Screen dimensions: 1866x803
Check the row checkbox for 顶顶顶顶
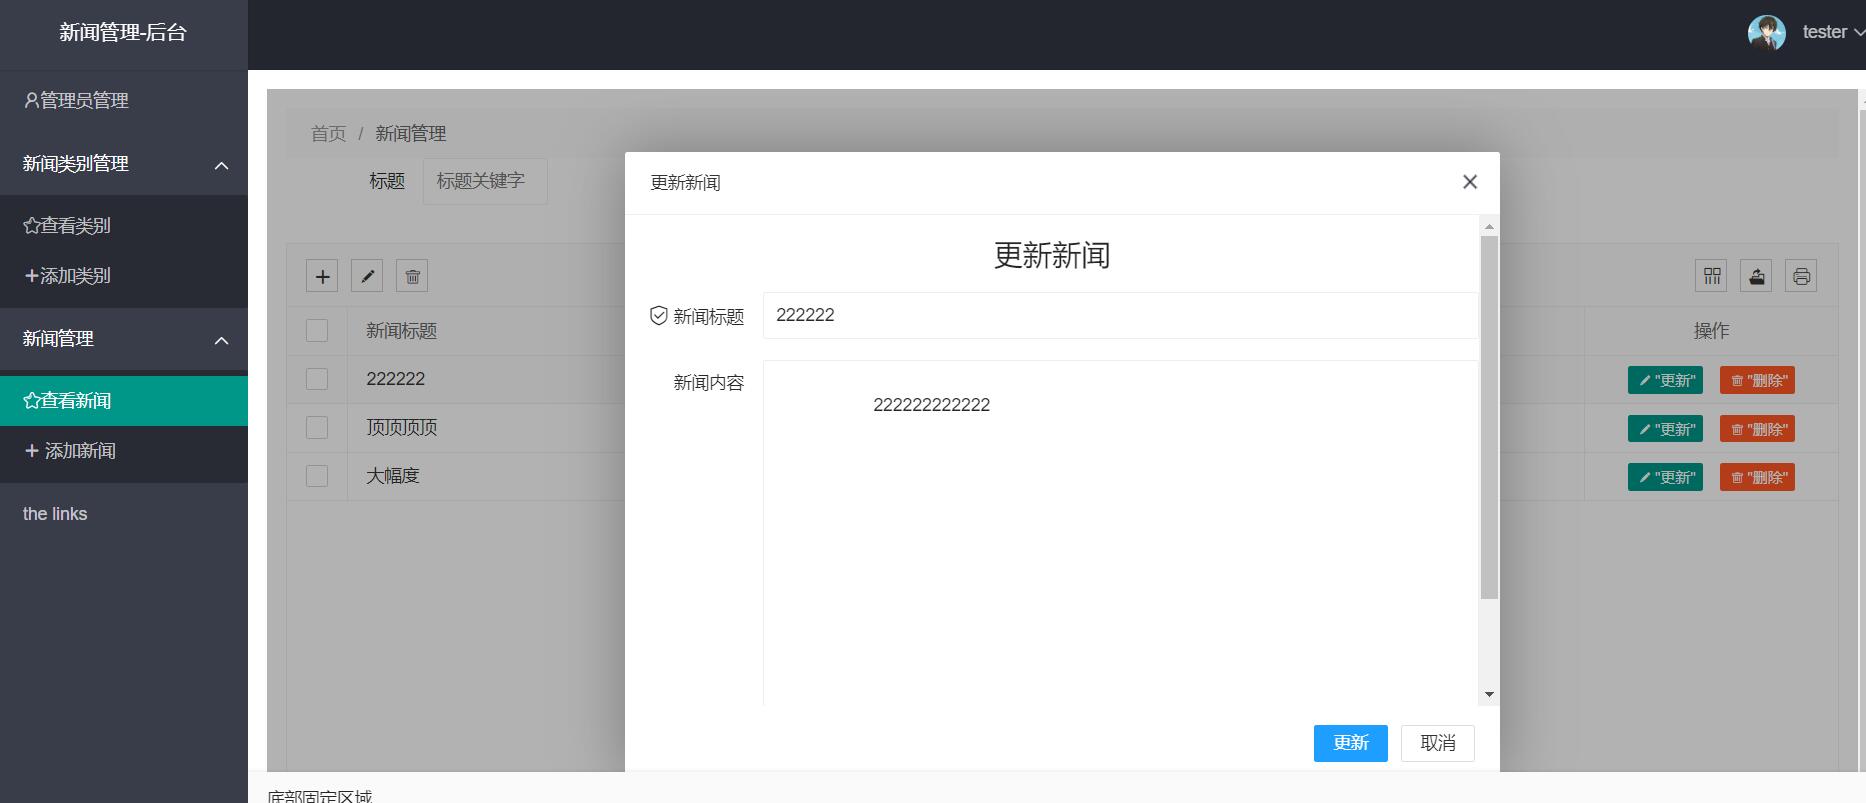(x=317, y=428)
